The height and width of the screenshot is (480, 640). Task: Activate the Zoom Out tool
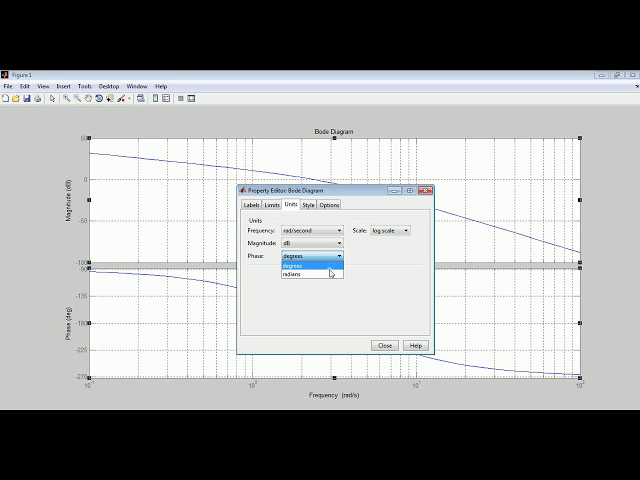click(x=77, y=98)
